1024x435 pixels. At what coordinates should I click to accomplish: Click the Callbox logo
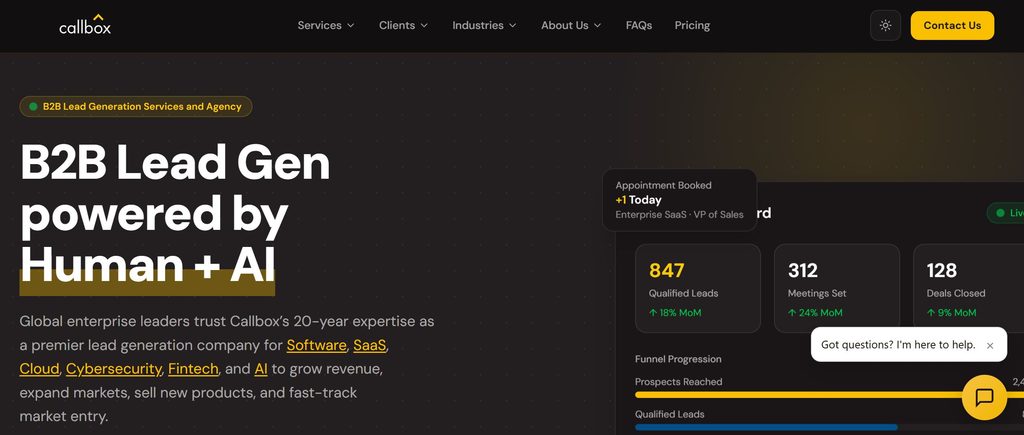[x=85, y=25]
